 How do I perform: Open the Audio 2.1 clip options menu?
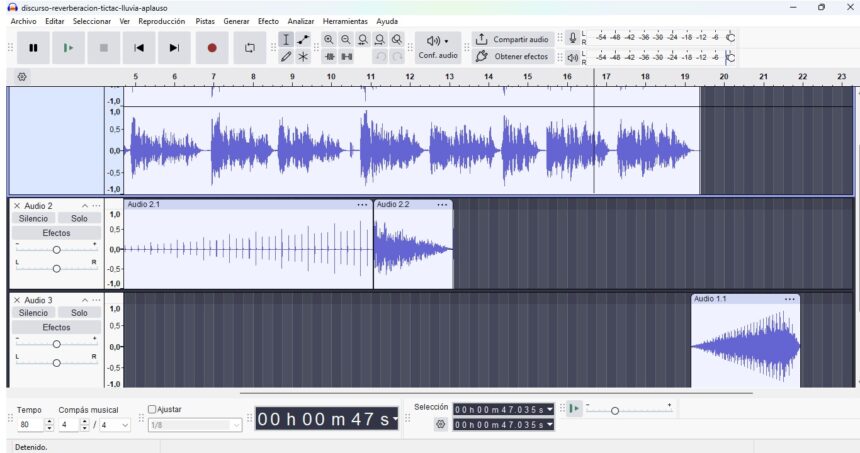(x=362, y=205)
